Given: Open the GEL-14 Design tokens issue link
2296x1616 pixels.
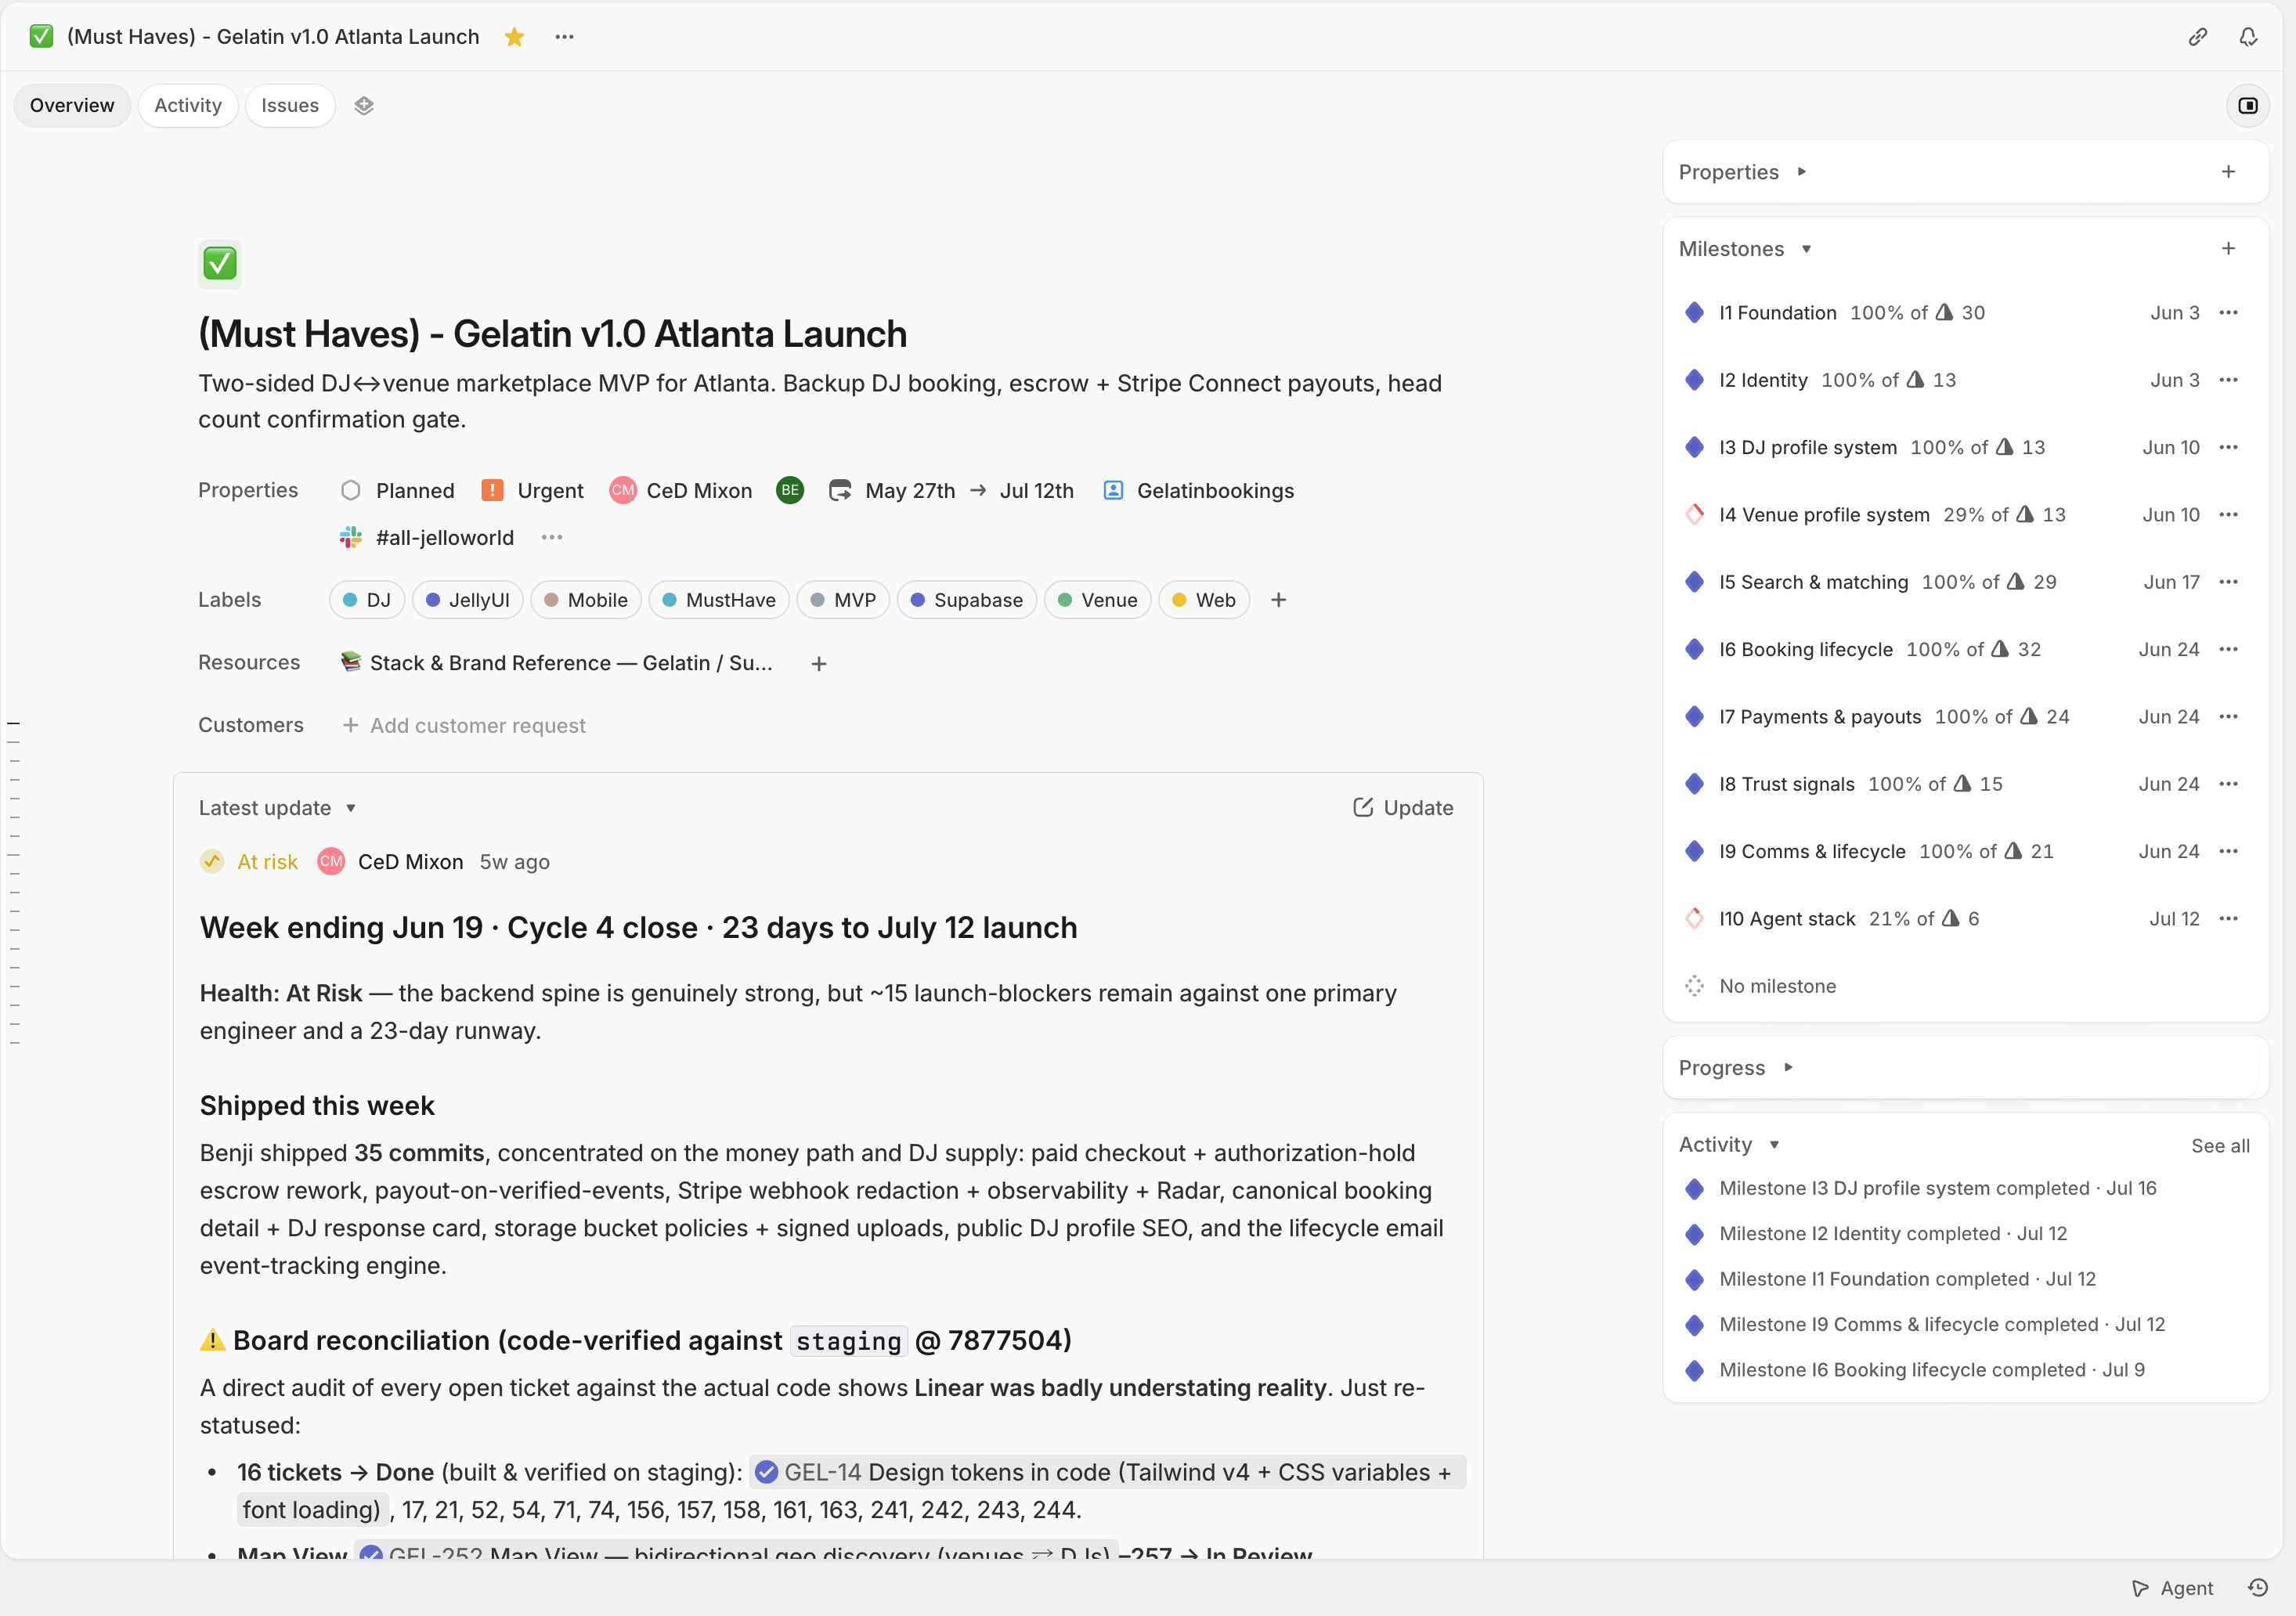Looking at the screenshot, I should (x=1109, y=1473).
